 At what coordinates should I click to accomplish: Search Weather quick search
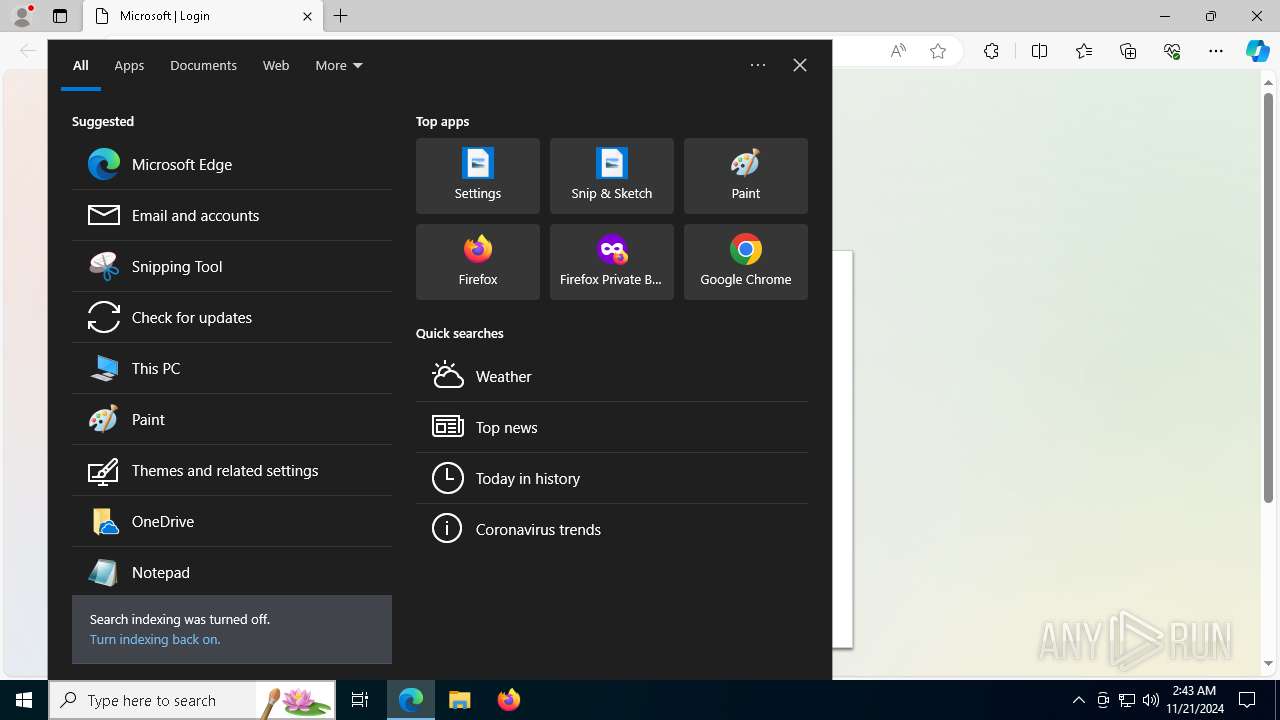click(x=612, y=376)
